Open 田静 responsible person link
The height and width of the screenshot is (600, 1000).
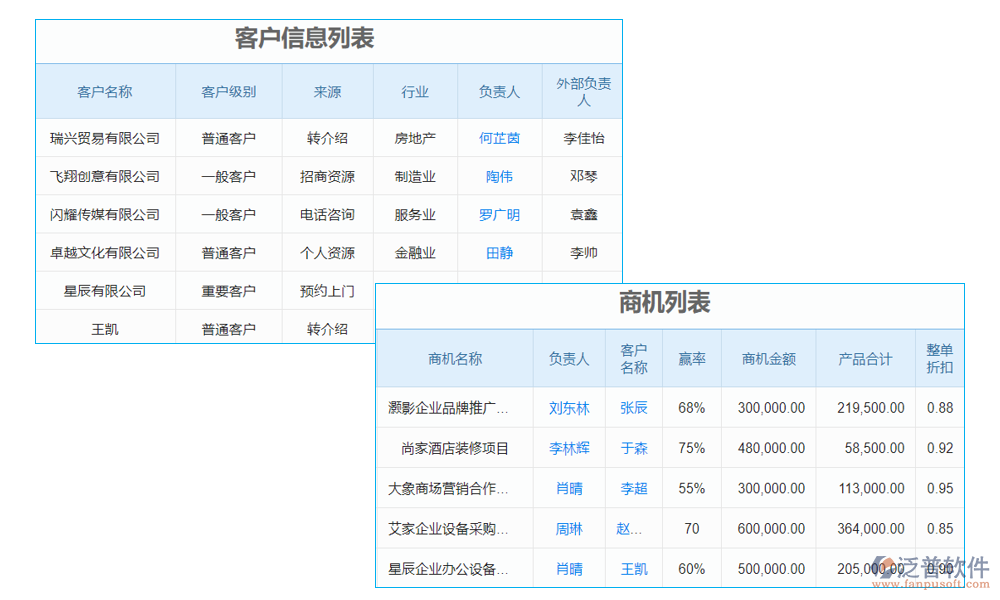499,253
